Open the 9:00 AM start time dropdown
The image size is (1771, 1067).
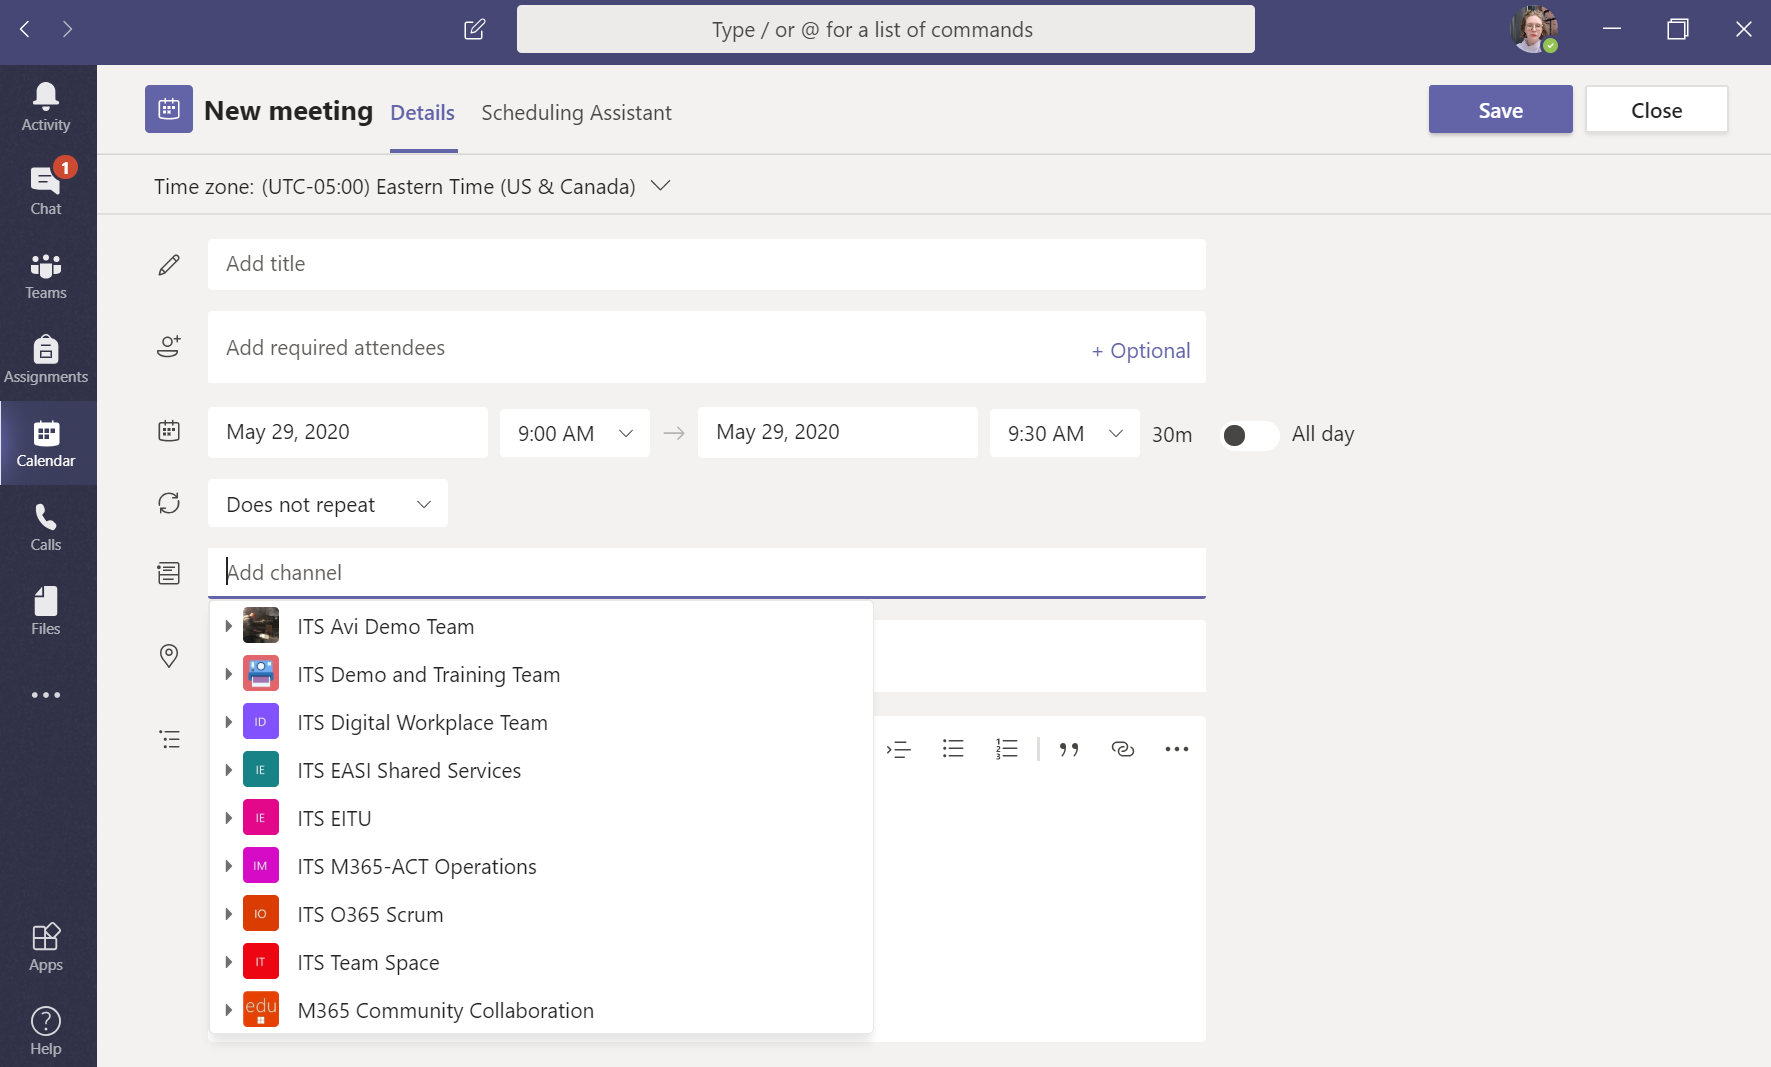[x=575, y=433]
